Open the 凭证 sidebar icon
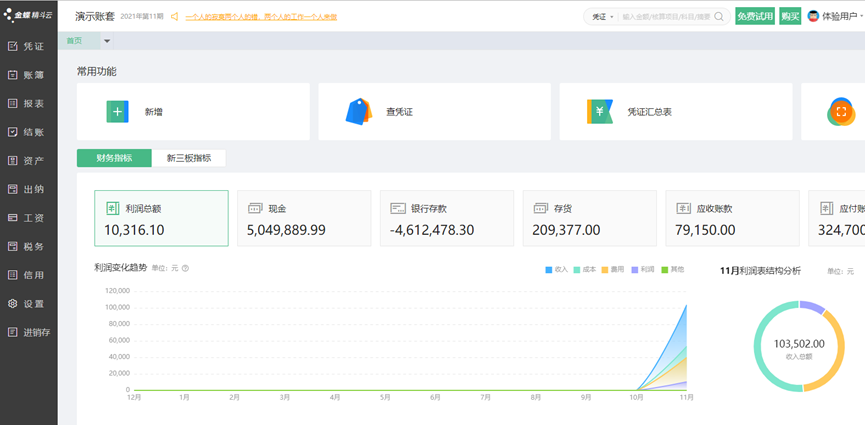This screenshot has height=425, width=865. click(13, 46)
